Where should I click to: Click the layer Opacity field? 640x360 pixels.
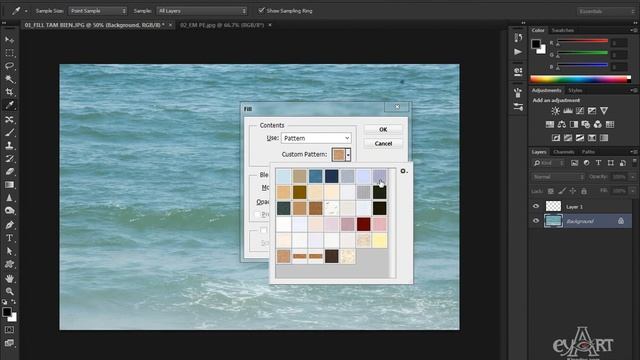coord(619,177)
